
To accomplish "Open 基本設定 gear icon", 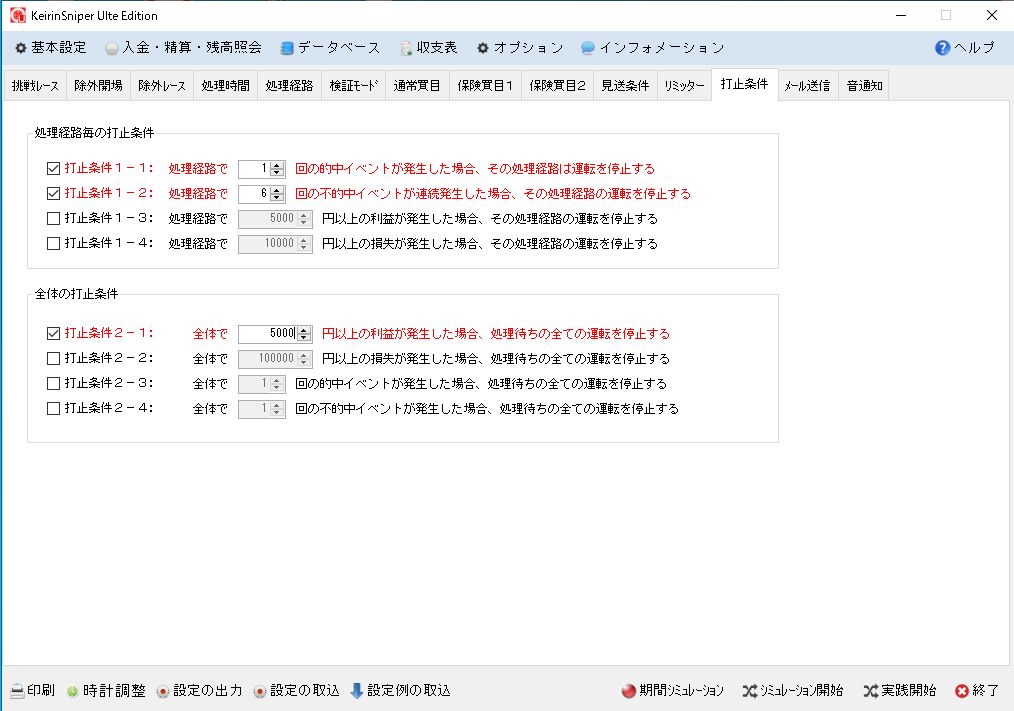I will (21, 48).
